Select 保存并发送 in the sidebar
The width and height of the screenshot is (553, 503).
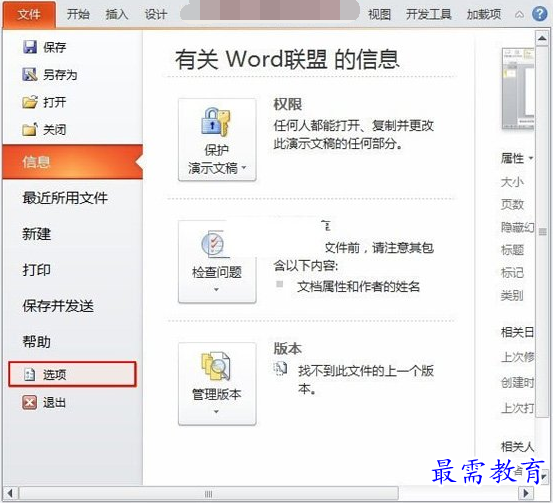[x=58, y=306]
